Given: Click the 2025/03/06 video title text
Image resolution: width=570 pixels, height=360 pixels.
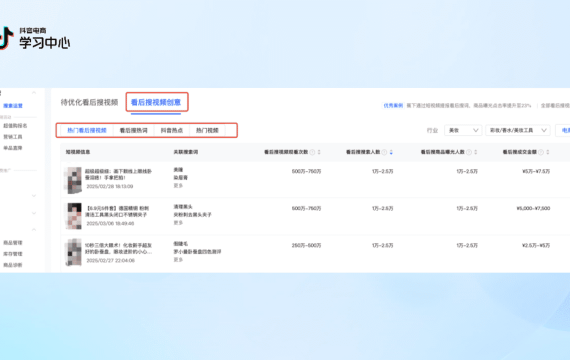Looking at the screenshot, I should (117, 212).
